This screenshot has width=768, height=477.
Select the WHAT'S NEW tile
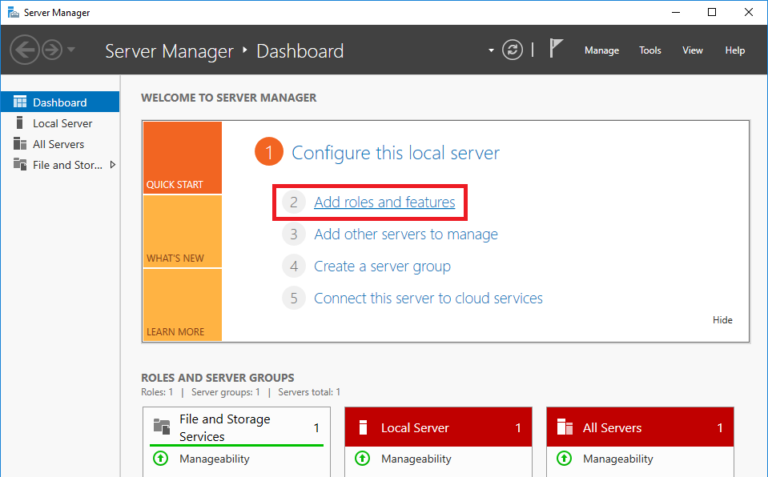pyautogui.click(x=181, y=232)
